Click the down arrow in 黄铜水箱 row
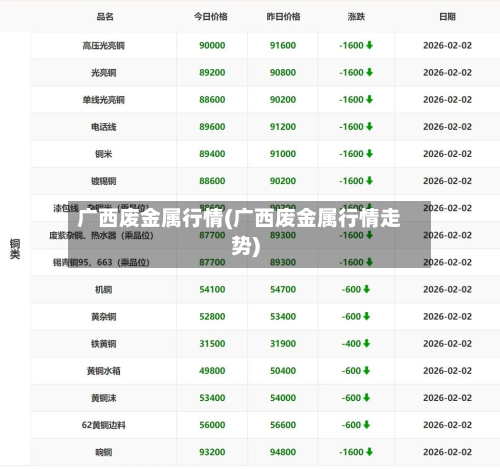The height and width of the screenshot is (469, 500). point(367,371)
